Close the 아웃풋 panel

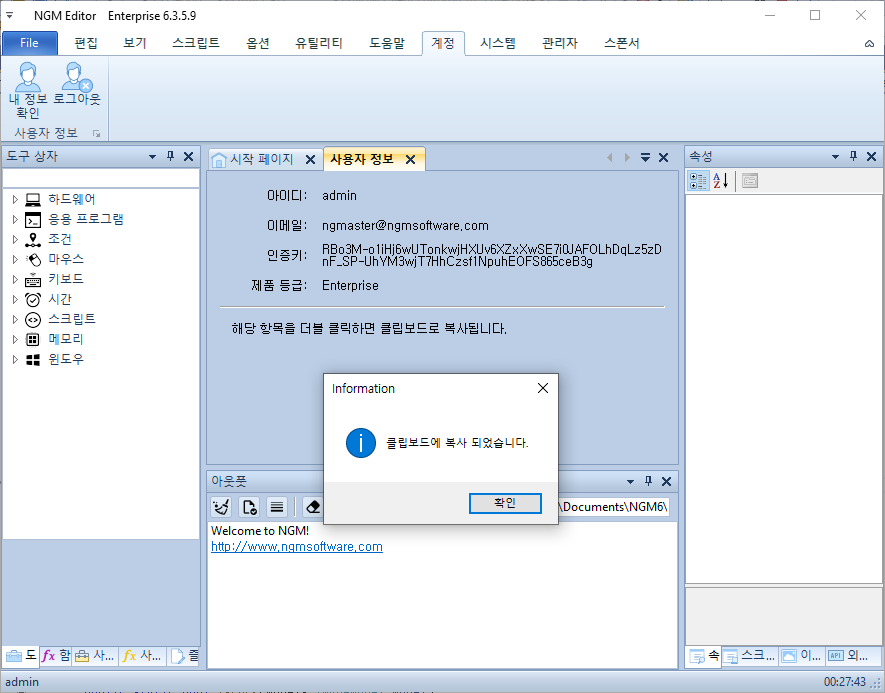(x=667, y=481)
